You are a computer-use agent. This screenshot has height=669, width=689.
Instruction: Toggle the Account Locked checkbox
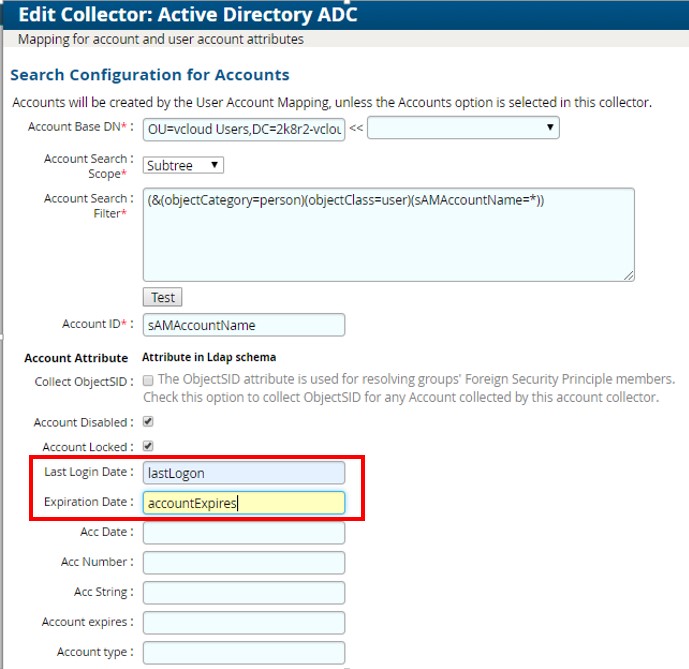point(148,446)
